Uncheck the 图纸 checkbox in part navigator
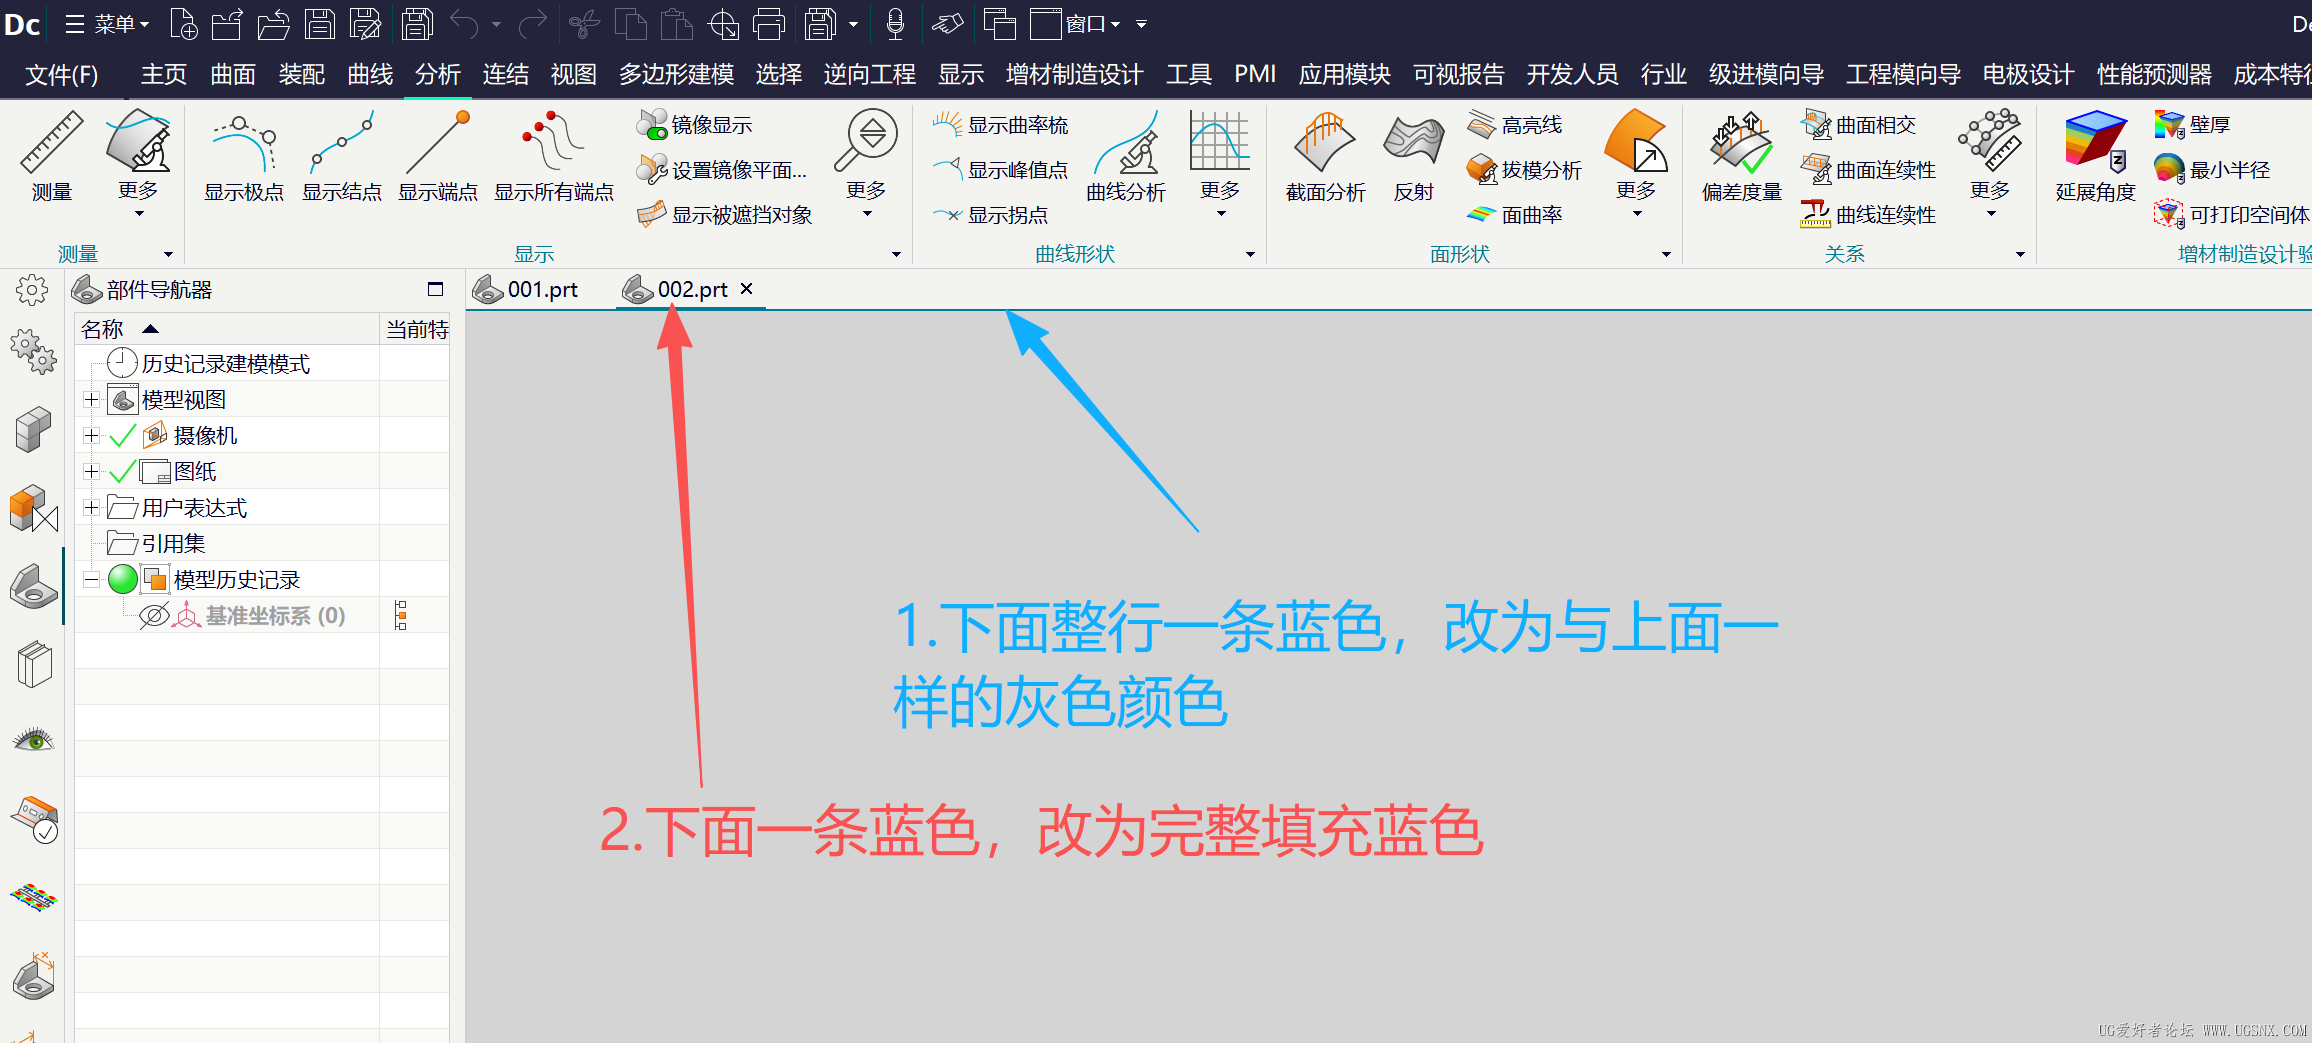 click(x=122, y=470)
